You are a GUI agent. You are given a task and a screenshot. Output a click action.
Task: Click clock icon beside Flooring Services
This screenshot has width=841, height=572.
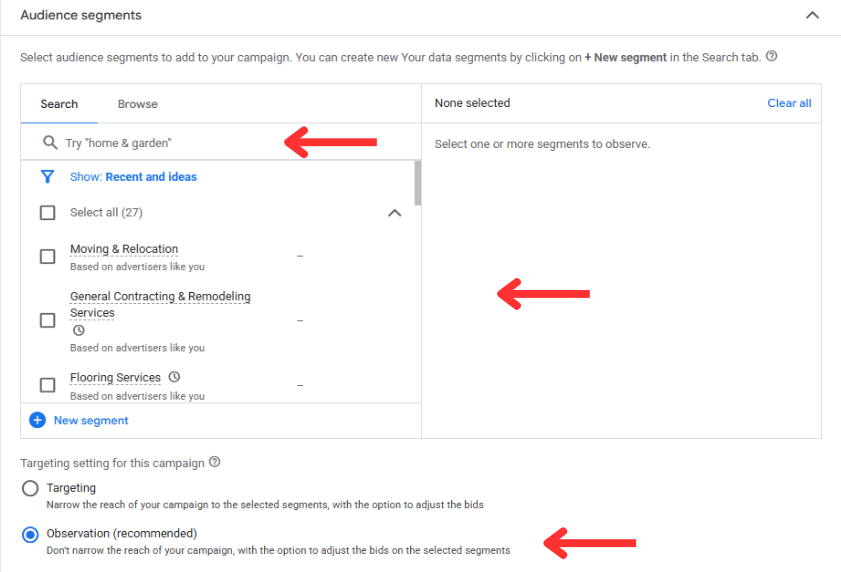tap(174, 377)
